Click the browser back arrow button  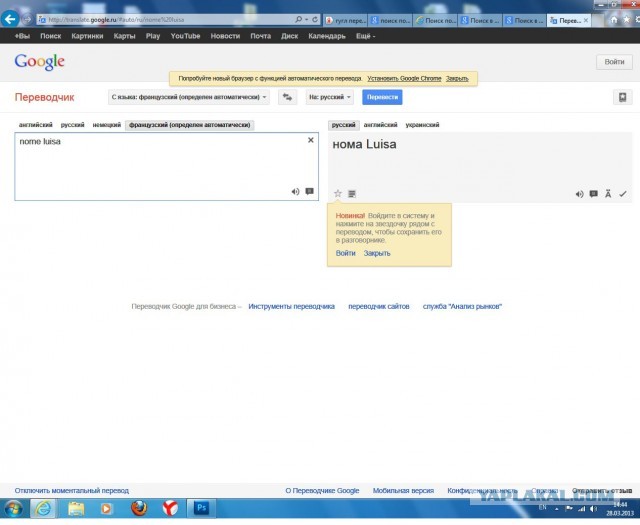10,19
